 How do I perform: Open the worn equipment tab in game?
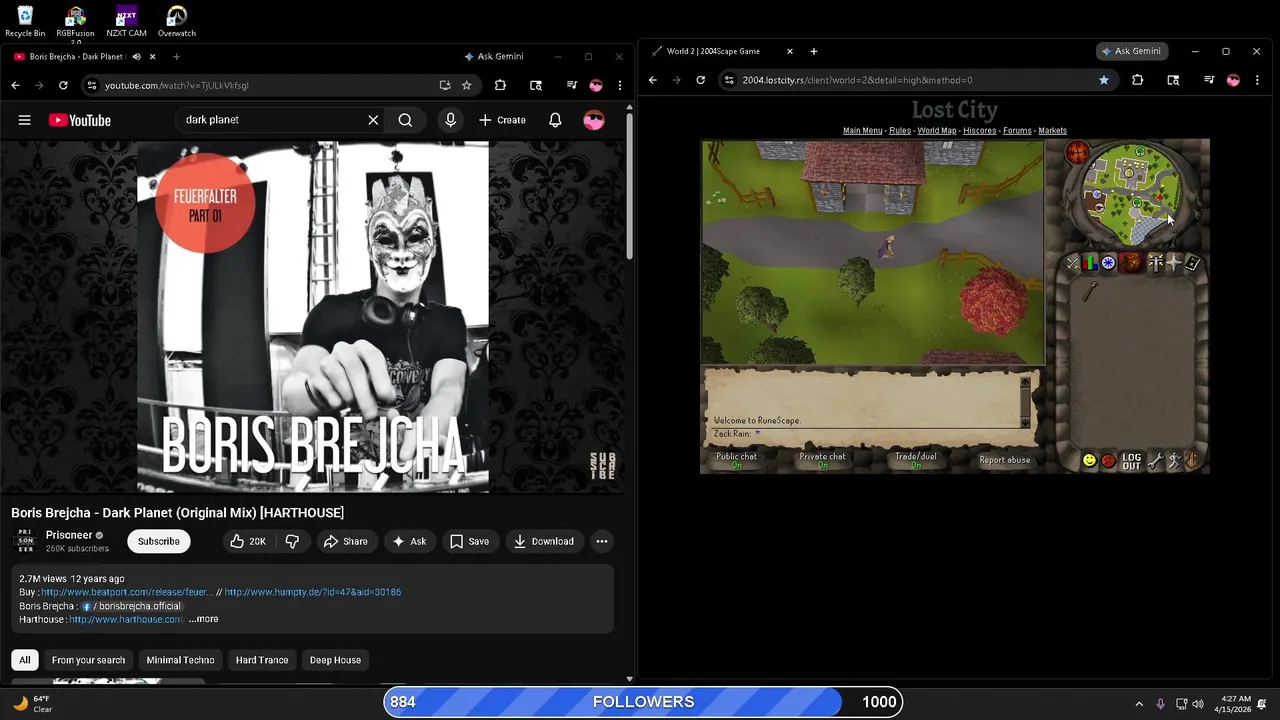1156,263
